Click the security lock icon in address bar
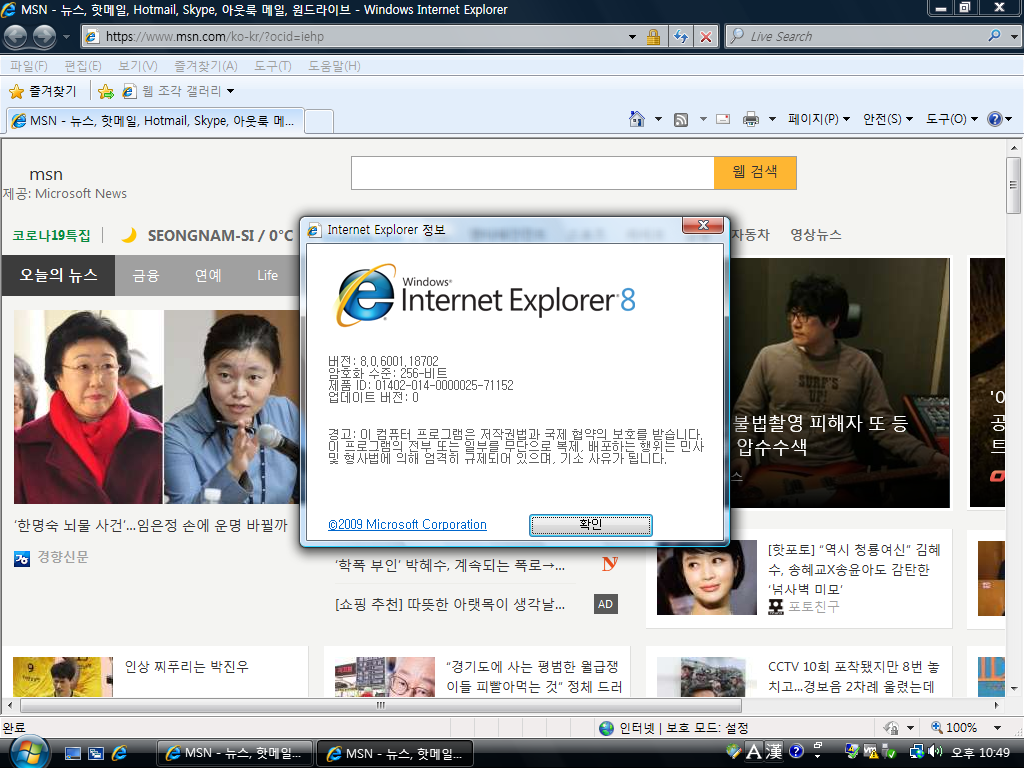Viewport: 1024px width, 768px height. click(653, 37)
